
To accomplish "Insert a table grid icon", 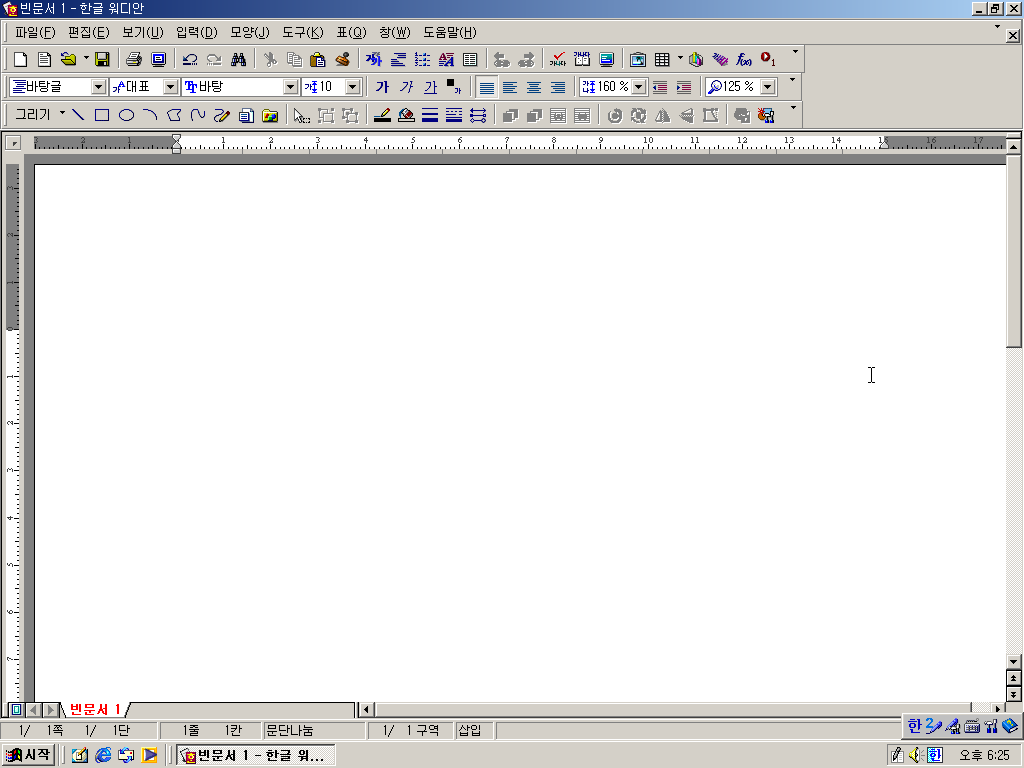I will click(x=662, y=59).
